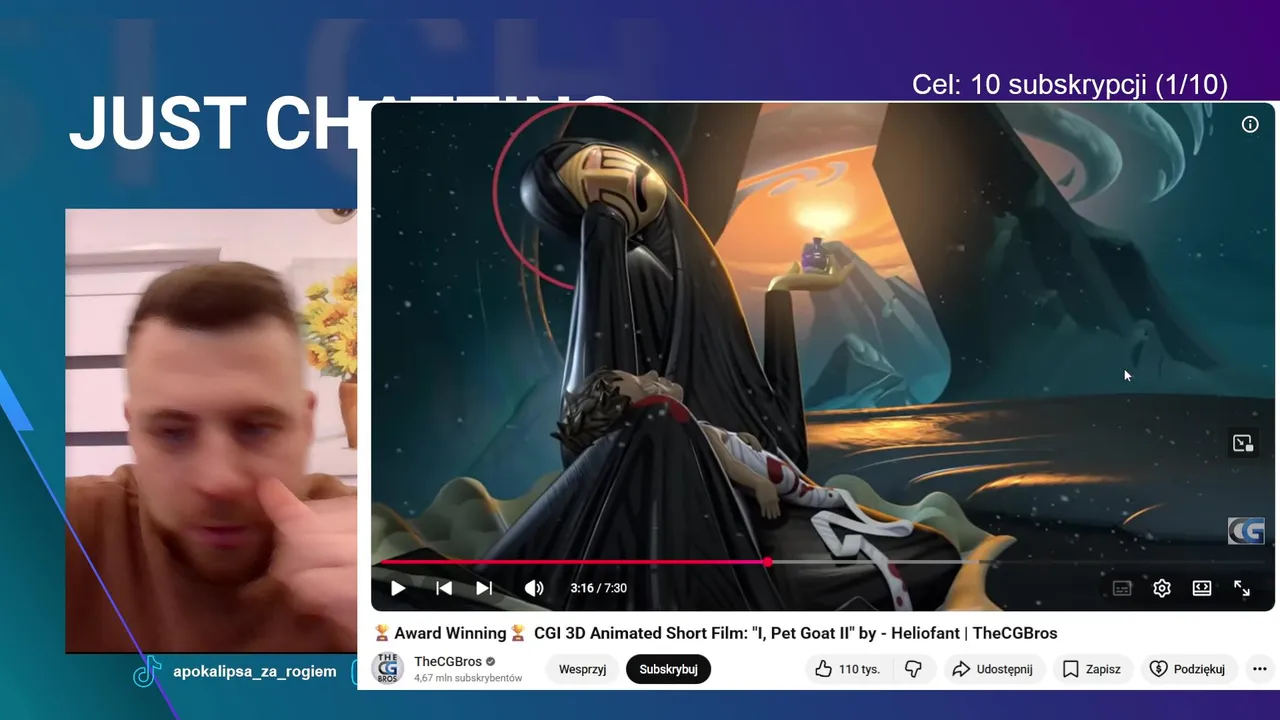This screenshot has height=720, width=1280.
Task: Save video with Zapisz
Action: point(1092,669)
